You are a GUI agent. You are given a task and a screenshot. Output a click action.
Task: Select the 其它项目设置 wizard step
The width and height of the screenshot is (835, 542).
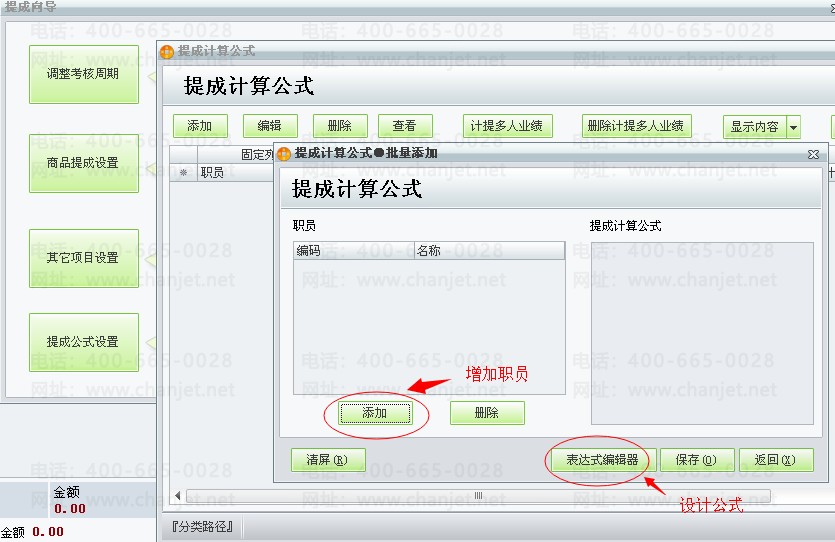point(84,258)
